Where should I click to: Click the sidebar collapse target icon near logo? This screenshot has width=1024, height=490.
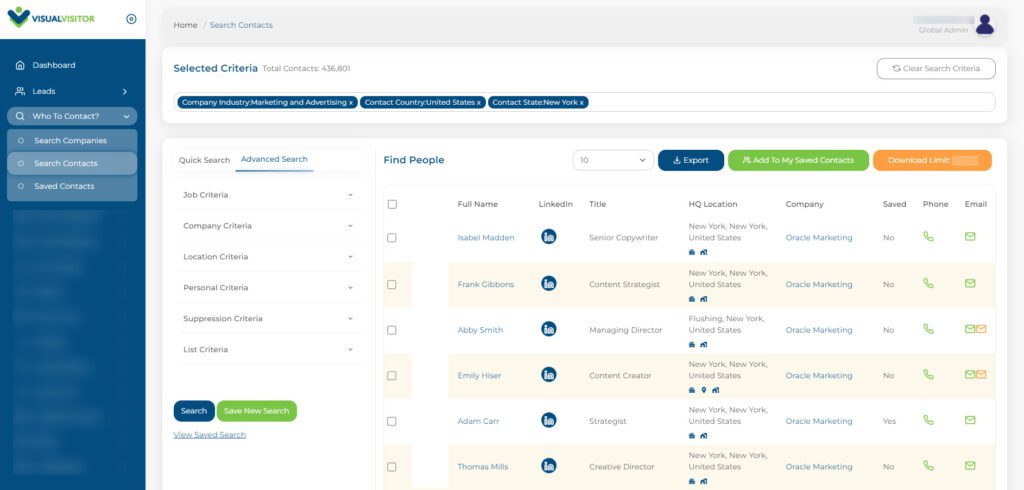[131, 19]
